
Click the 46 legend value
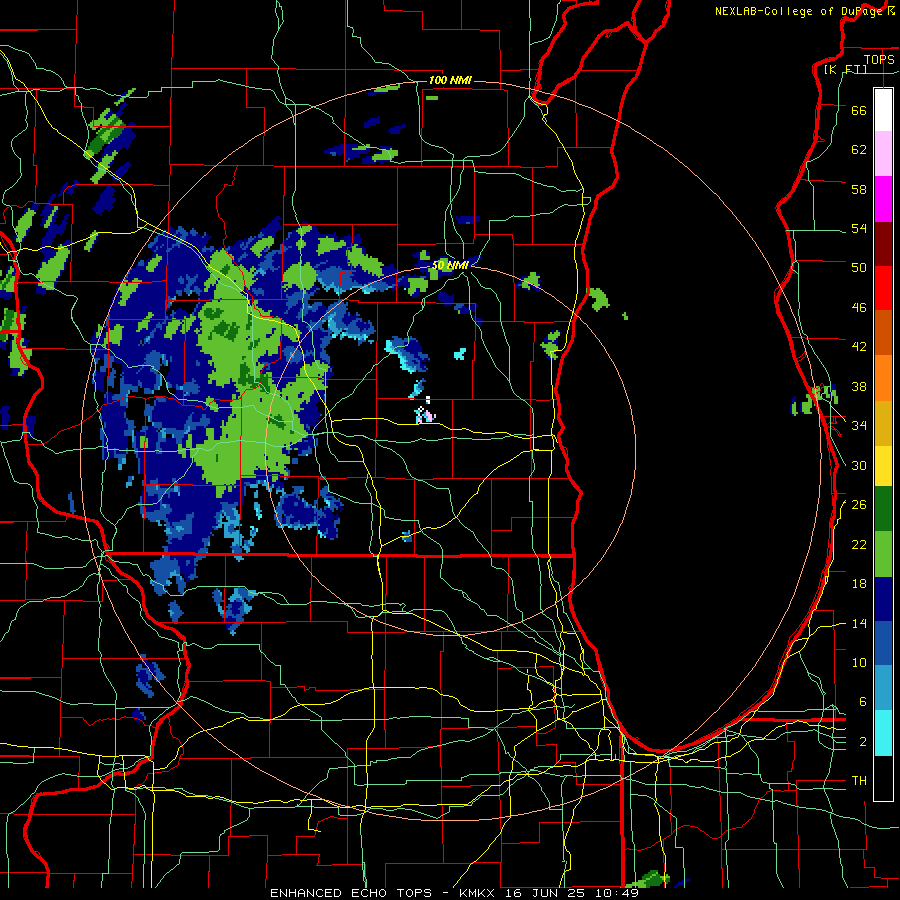coord(859,308)
